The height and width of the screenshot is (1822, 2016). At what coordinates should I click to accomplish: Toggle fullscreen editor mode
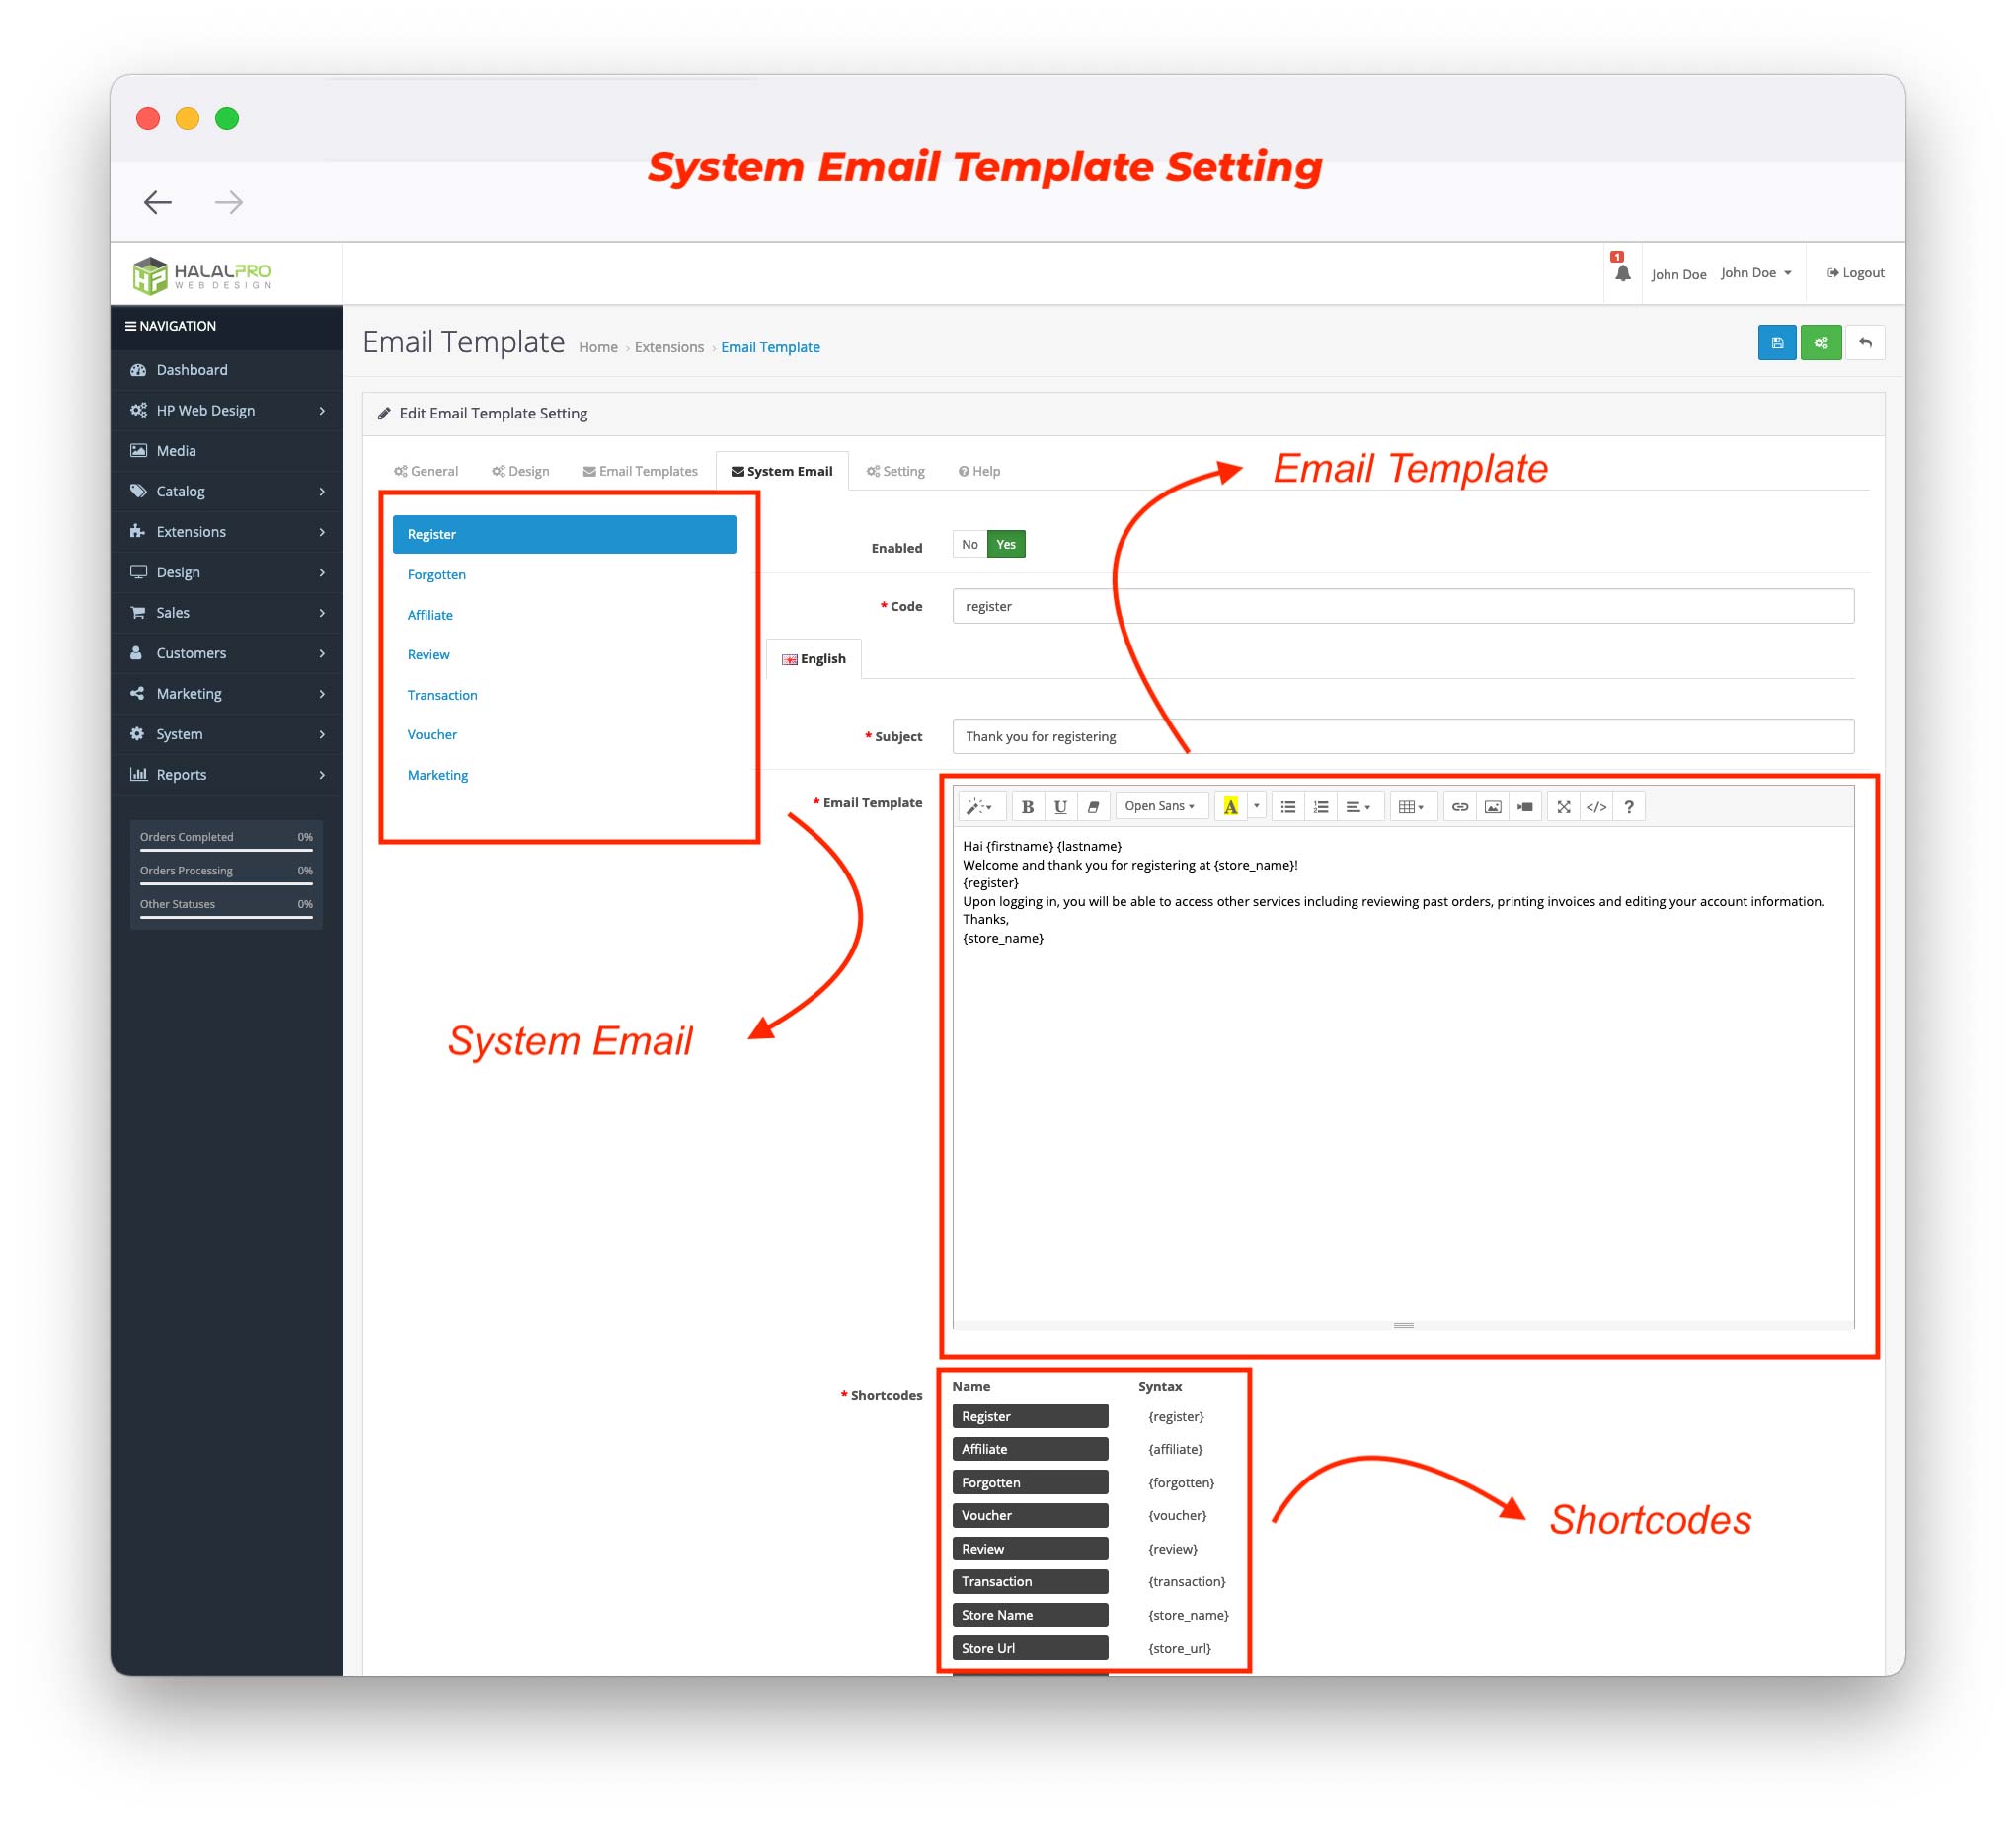(x=1564, y=807)
